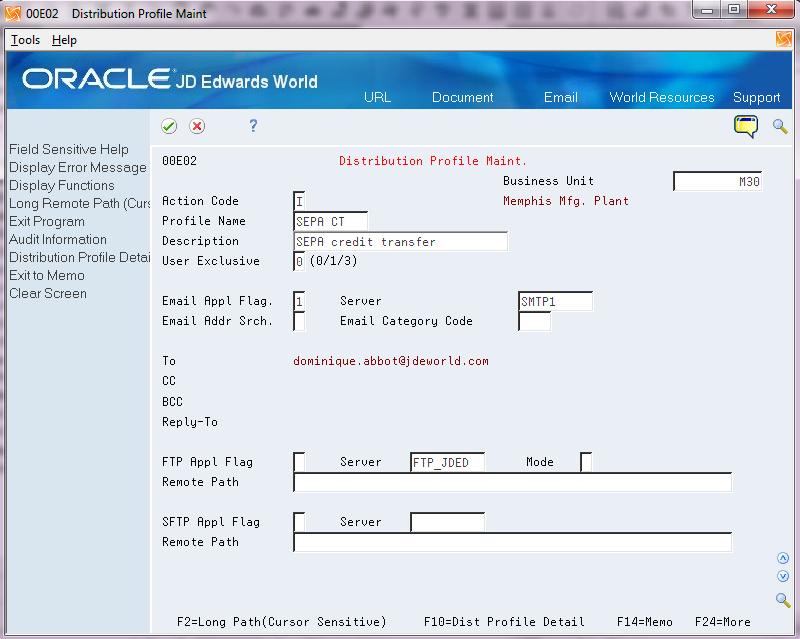Click F2=Long Path function key text
Screen dimensions: 800x639
click(282, 622)
